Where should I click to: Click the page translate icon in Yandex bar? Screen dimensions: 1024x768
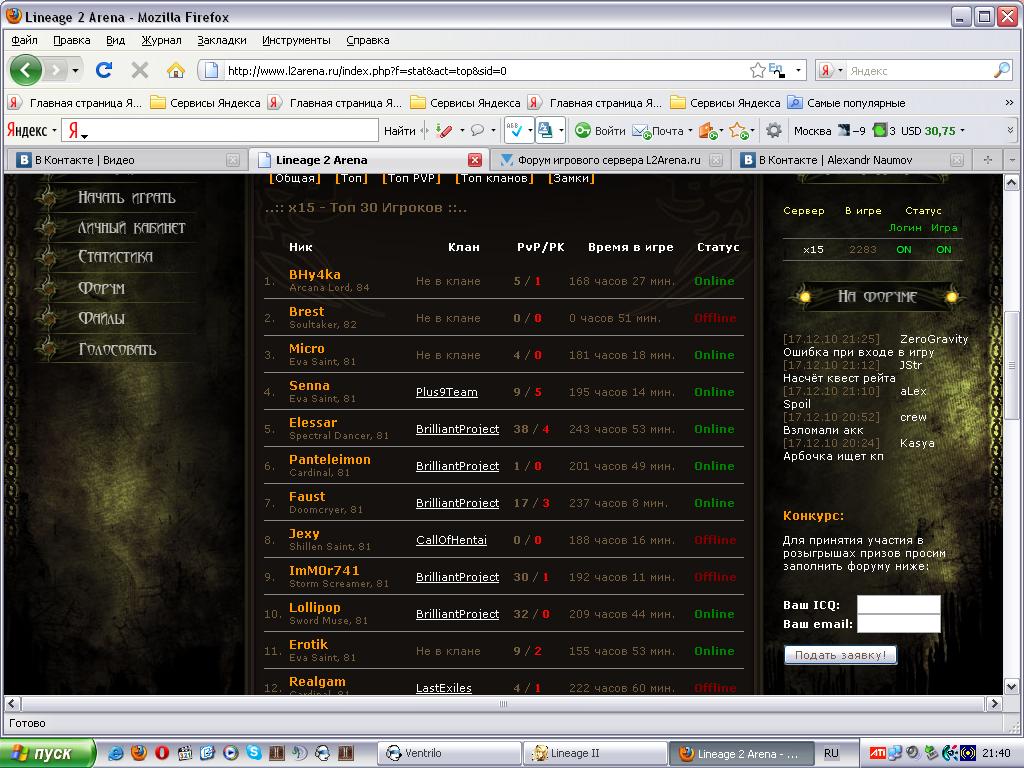pyautogui.click(x=545, y=130)
